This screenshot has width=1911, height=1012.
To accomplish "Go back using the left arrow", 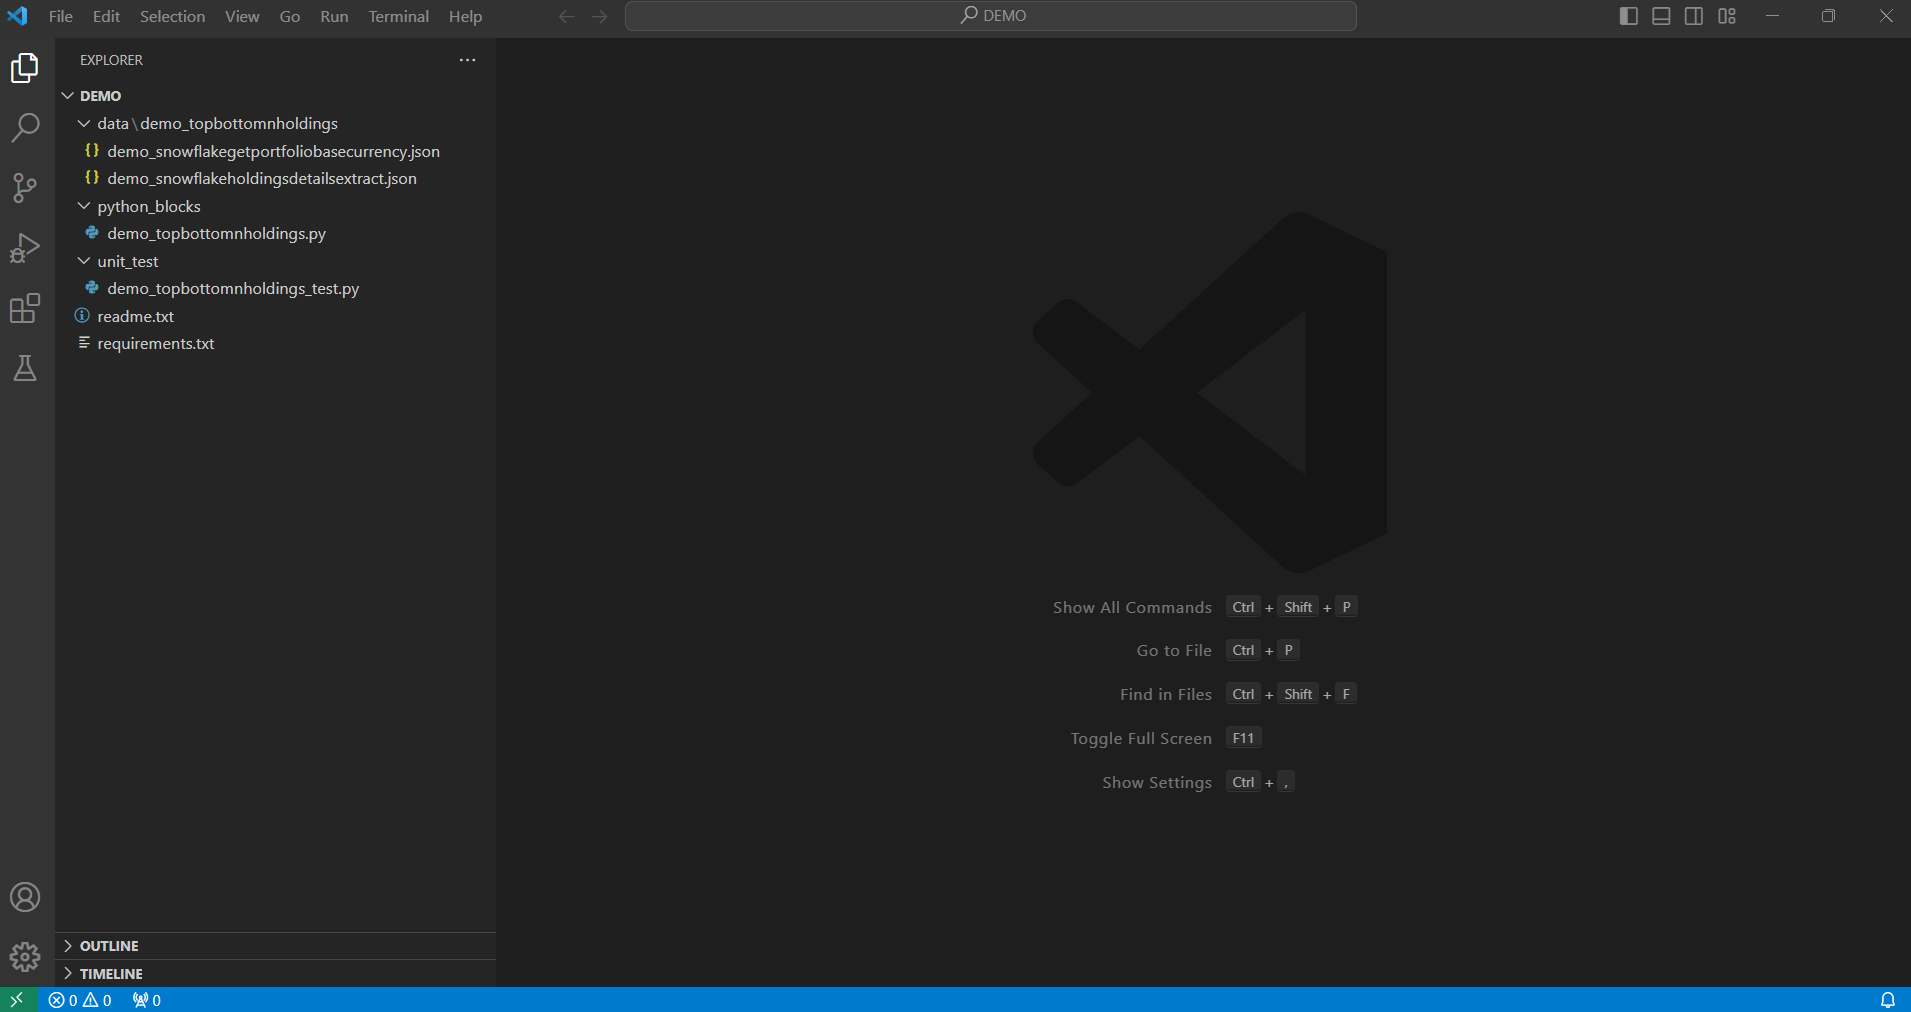I will tap(566, 16).
